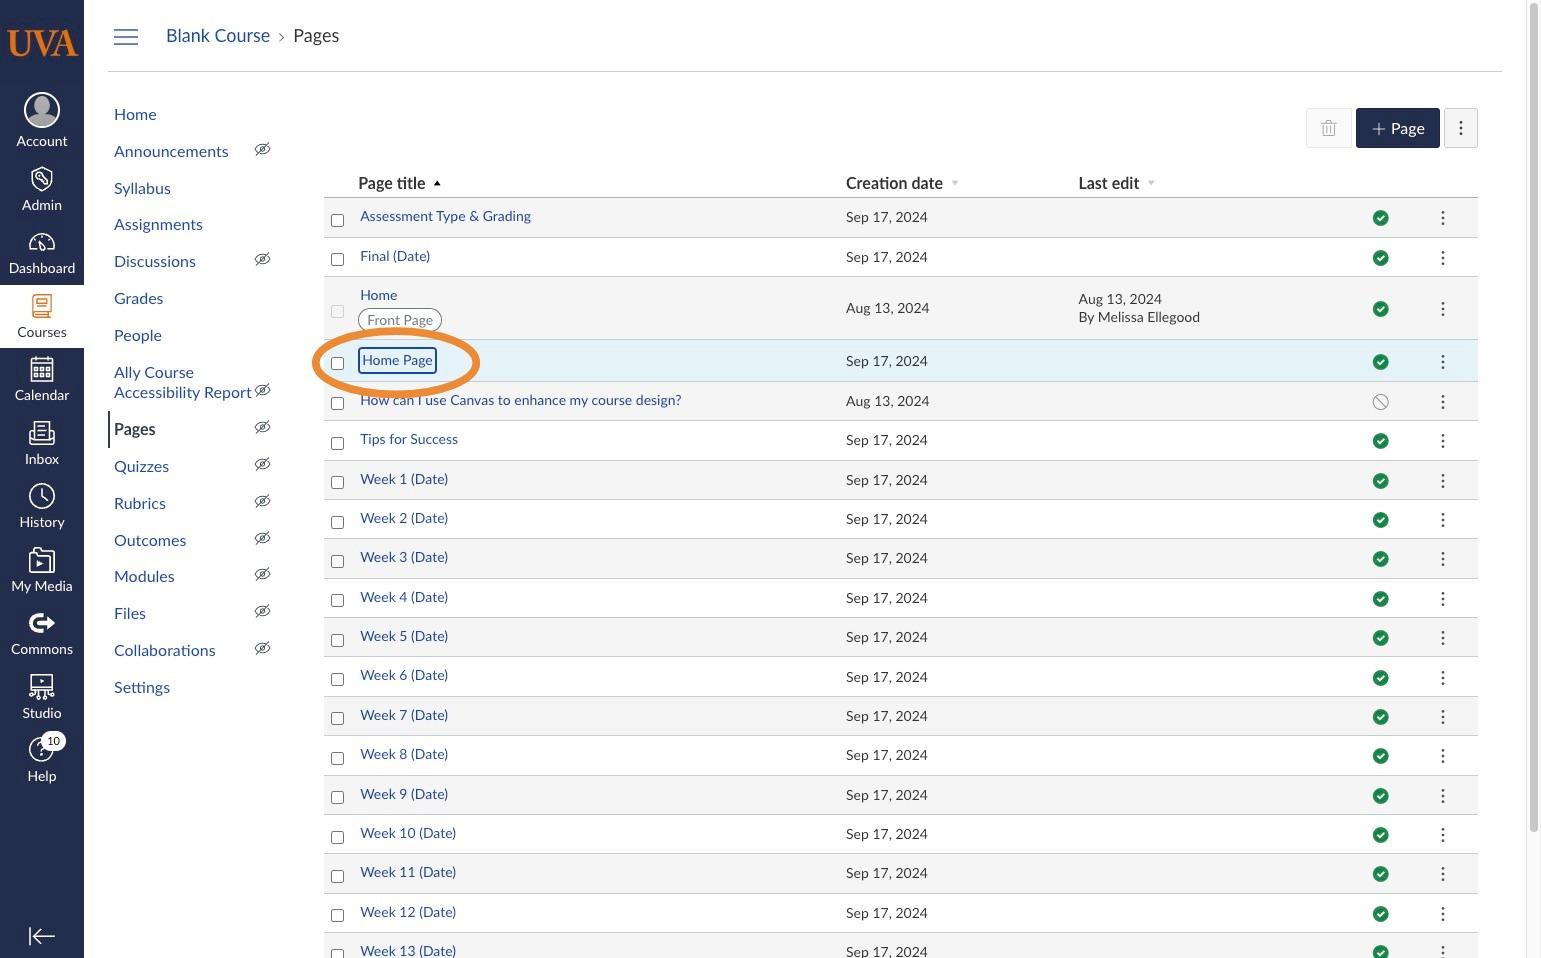Image resolution: width=1541 pixels, height=958 pixels.
Task: Click the trash delete pages icon
Action: click(x=1329, y=128)
